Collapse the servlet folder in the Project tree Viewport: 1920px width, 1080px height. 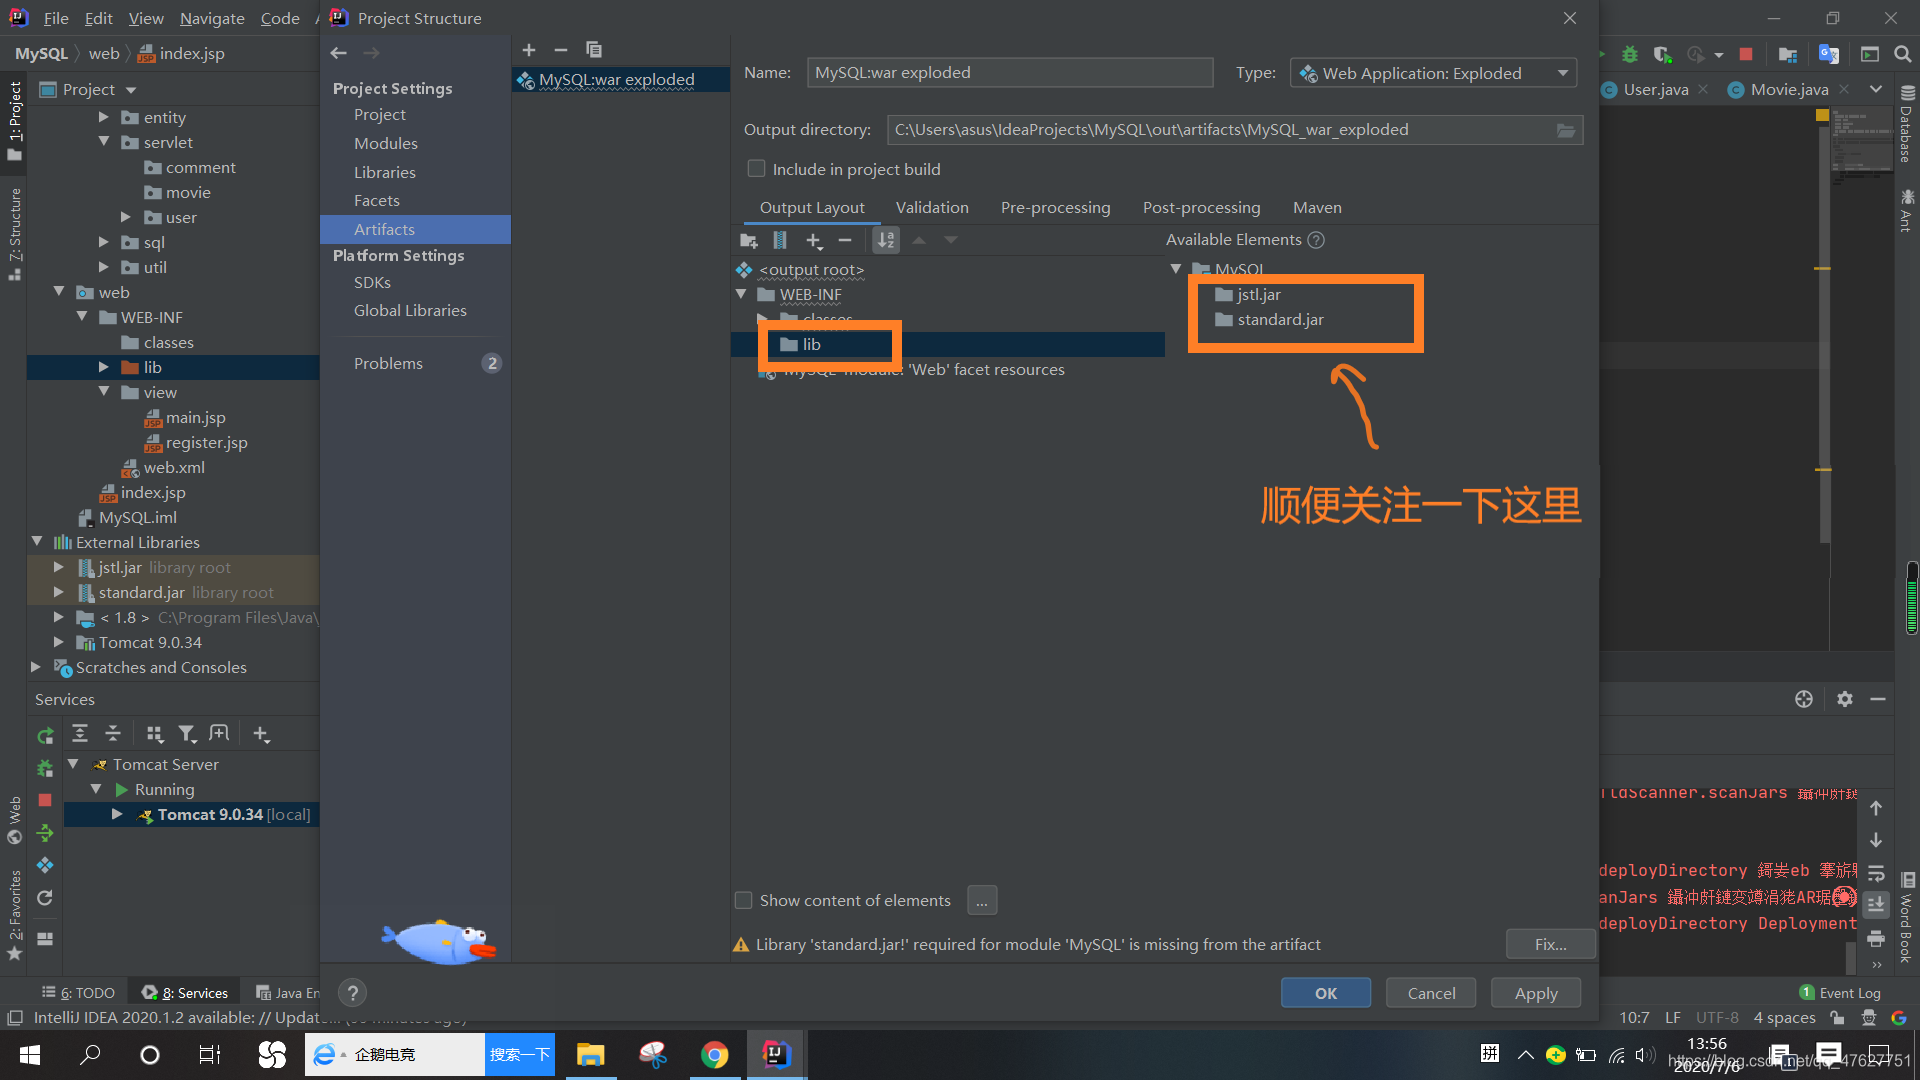(x=104, y=142)
